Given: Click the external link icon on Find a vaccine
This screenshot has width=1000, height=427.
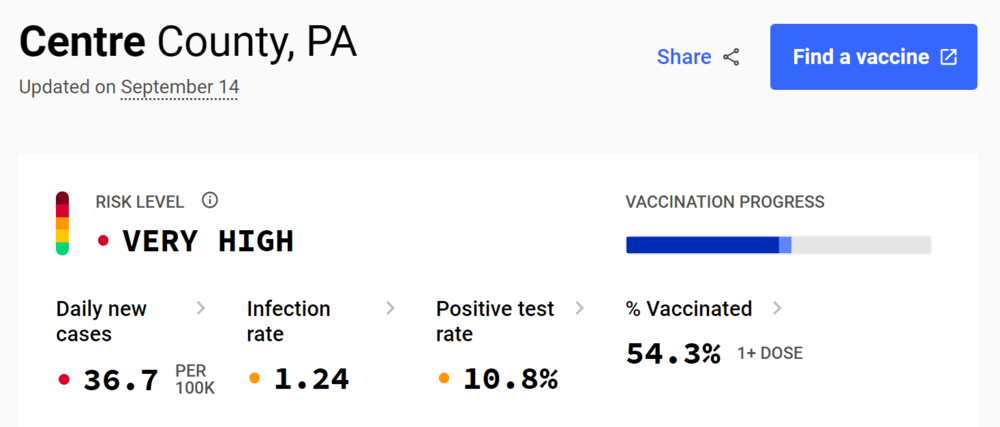Looking at the screenshot, I should click(x=948, y=57).
